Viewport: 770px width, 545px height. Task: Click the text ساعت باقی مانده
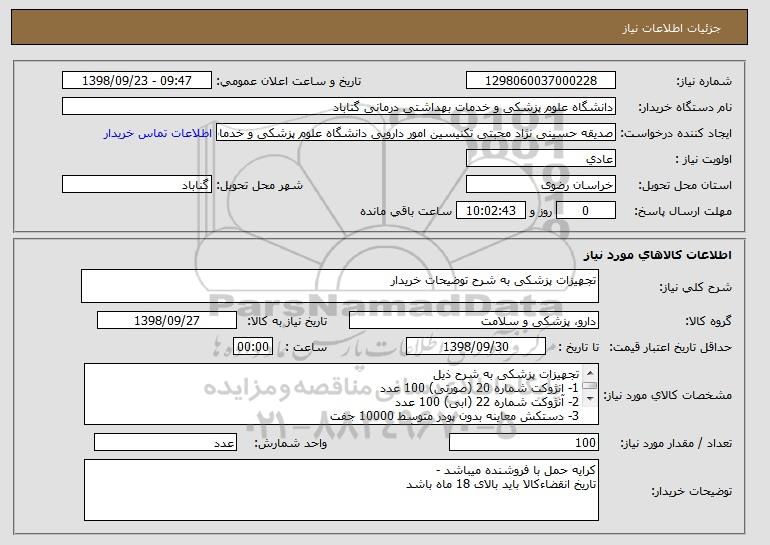406,211
